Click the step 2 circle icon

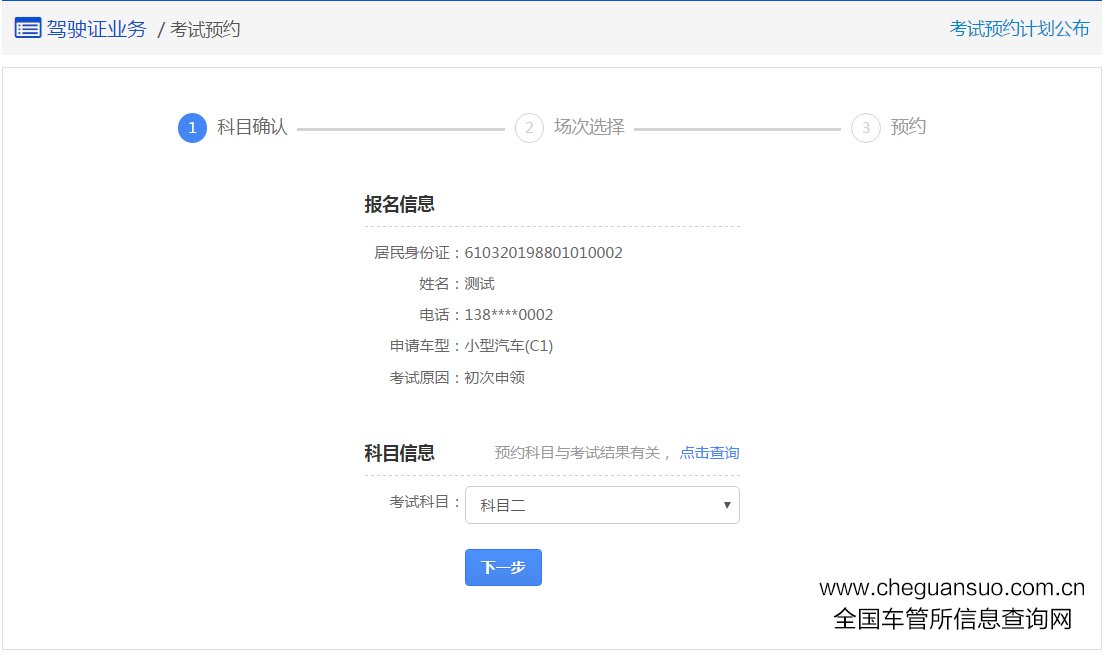click(x=529, y=128)
